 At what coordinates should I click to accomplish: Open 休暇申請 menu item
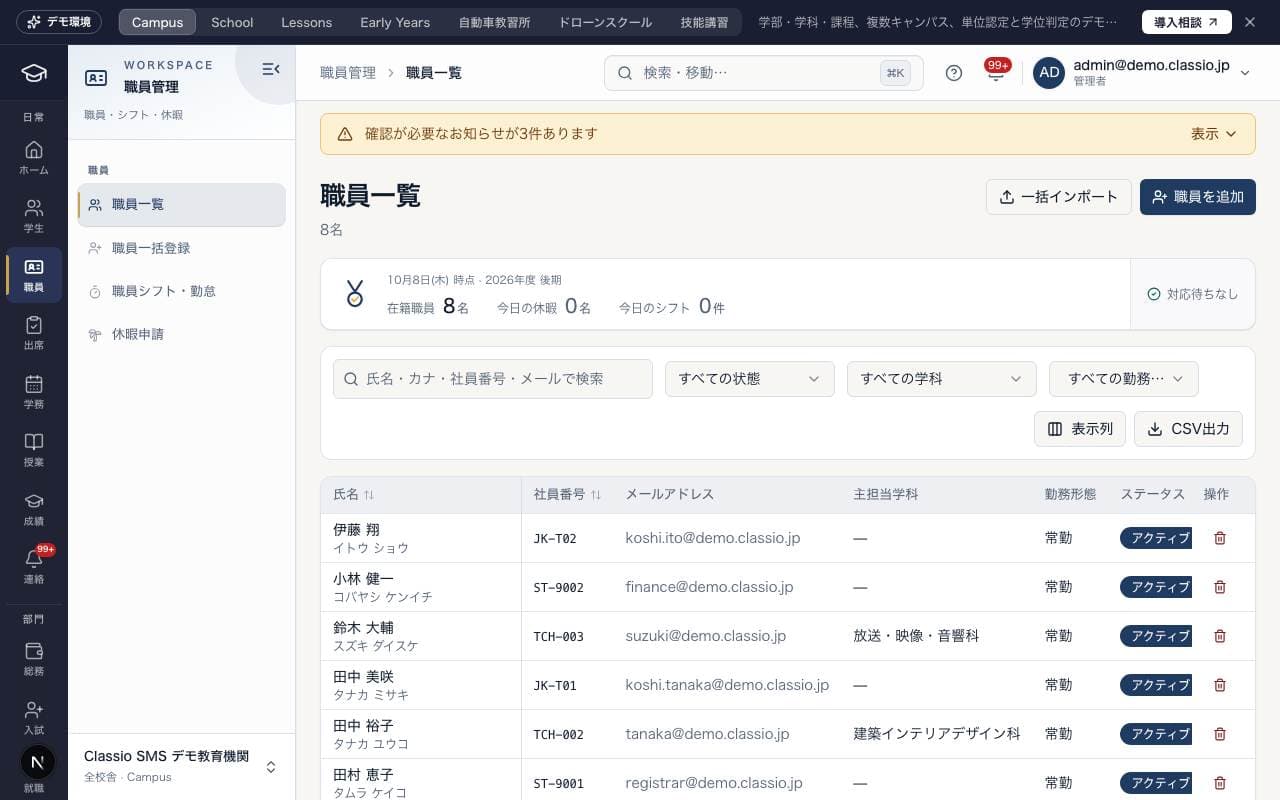click(181, 334)
